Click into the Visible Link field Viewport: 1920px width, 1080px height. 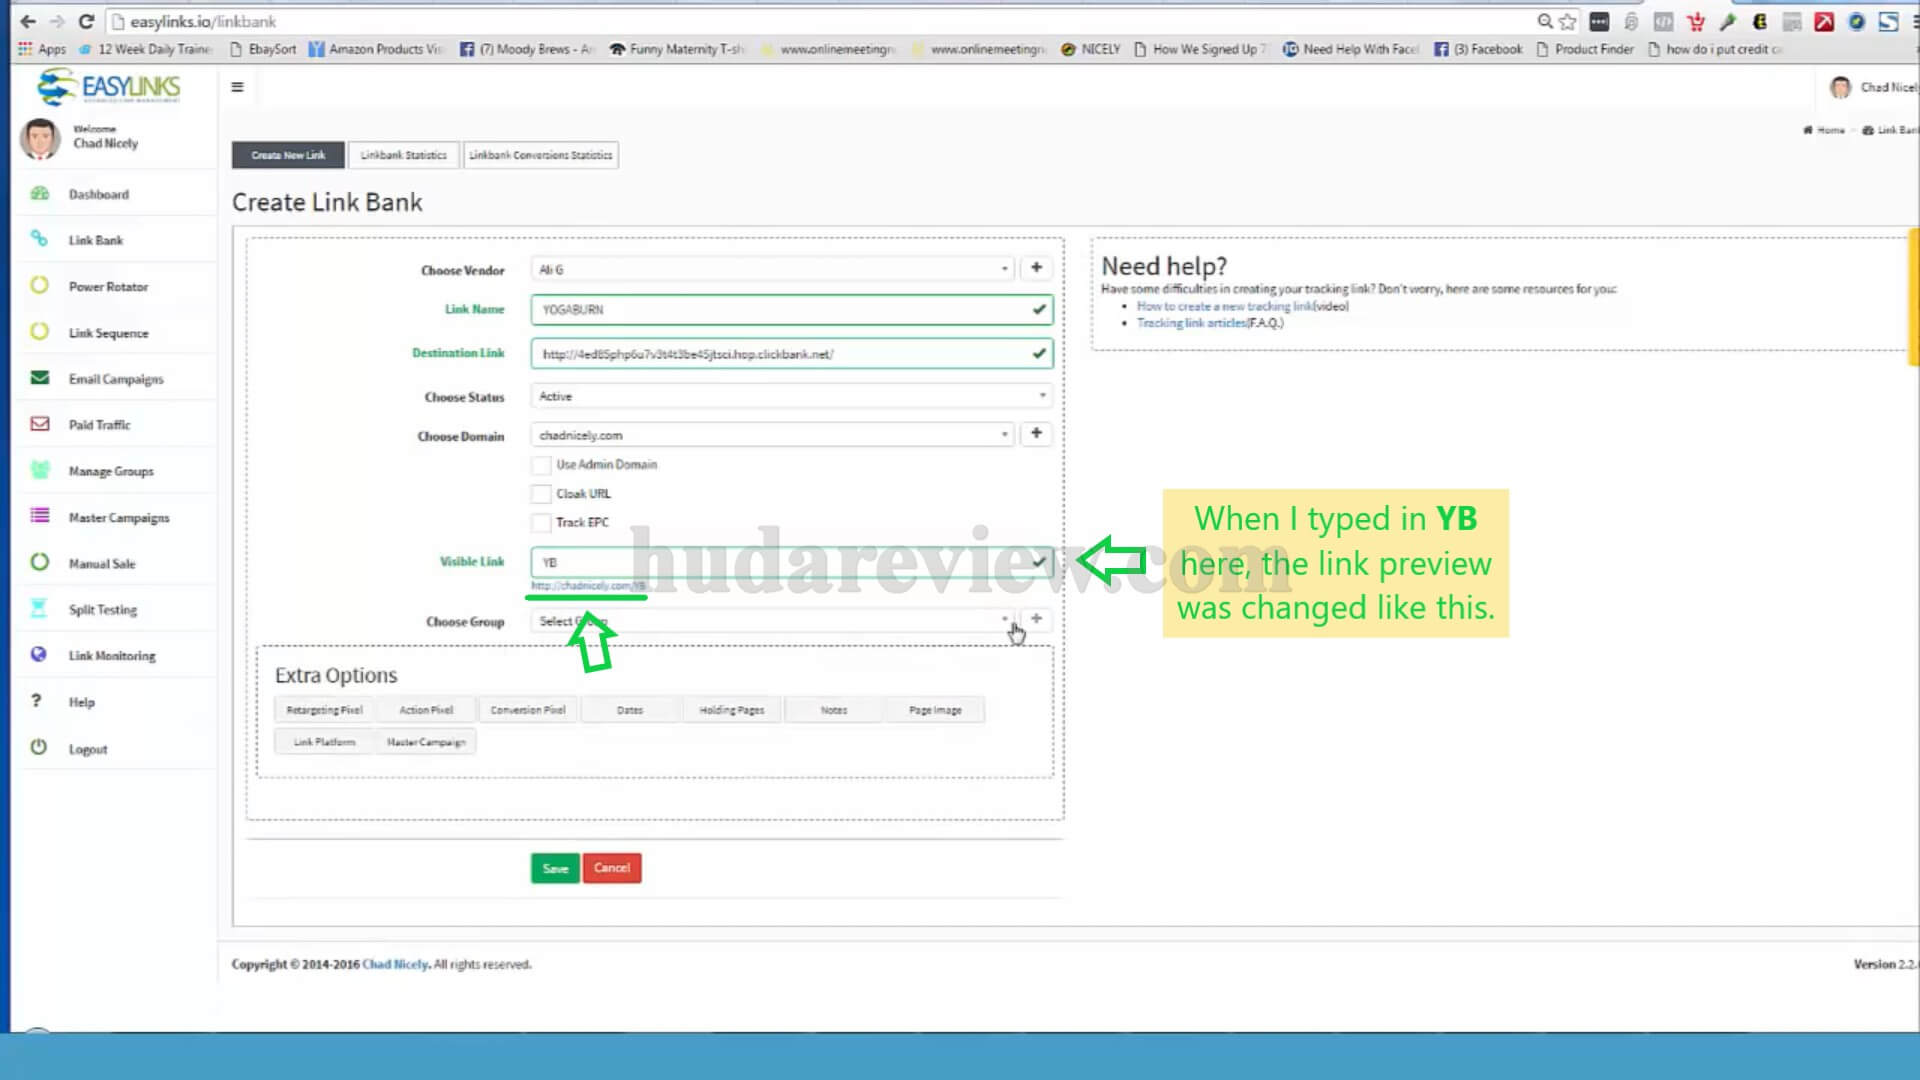pos(792,562)
